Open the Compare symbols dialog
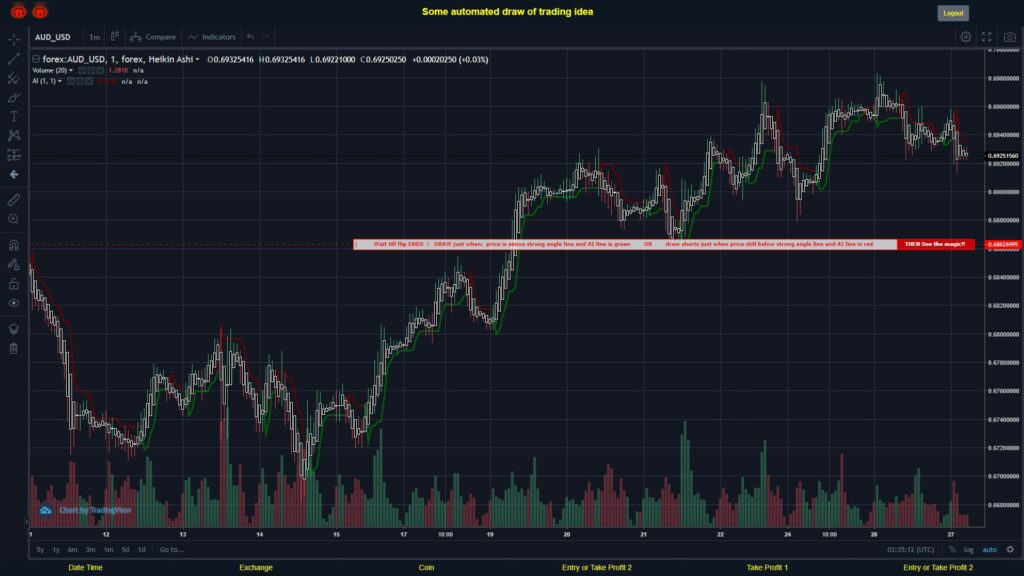The height and width of the screenshot is (576, 1024). (153, 37)
